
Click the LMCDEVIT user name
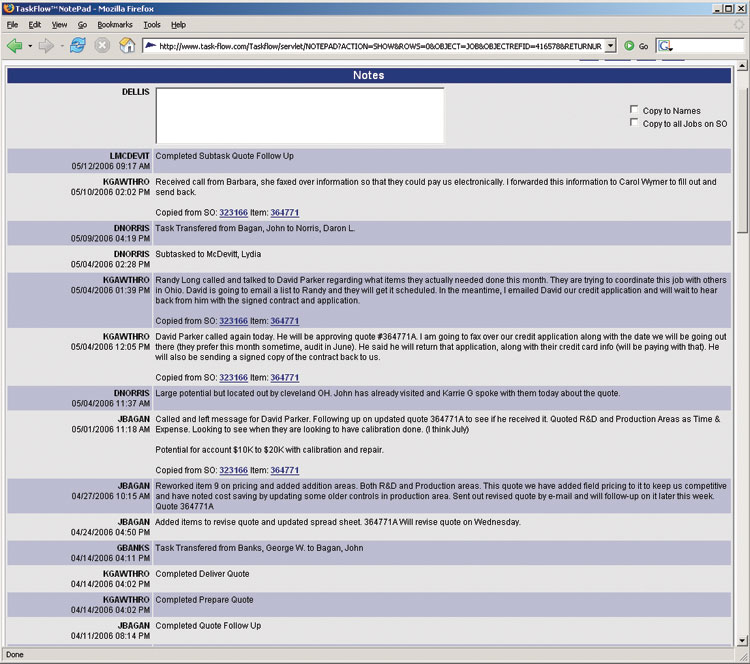129,156
